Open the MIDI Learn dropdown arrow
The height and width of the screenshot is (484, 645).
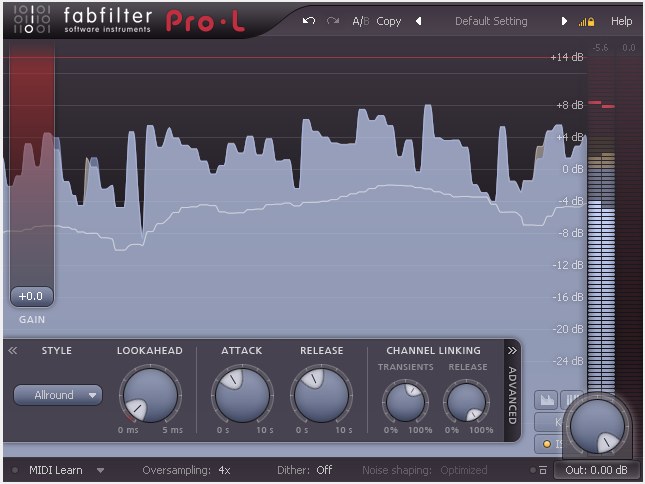100,470
